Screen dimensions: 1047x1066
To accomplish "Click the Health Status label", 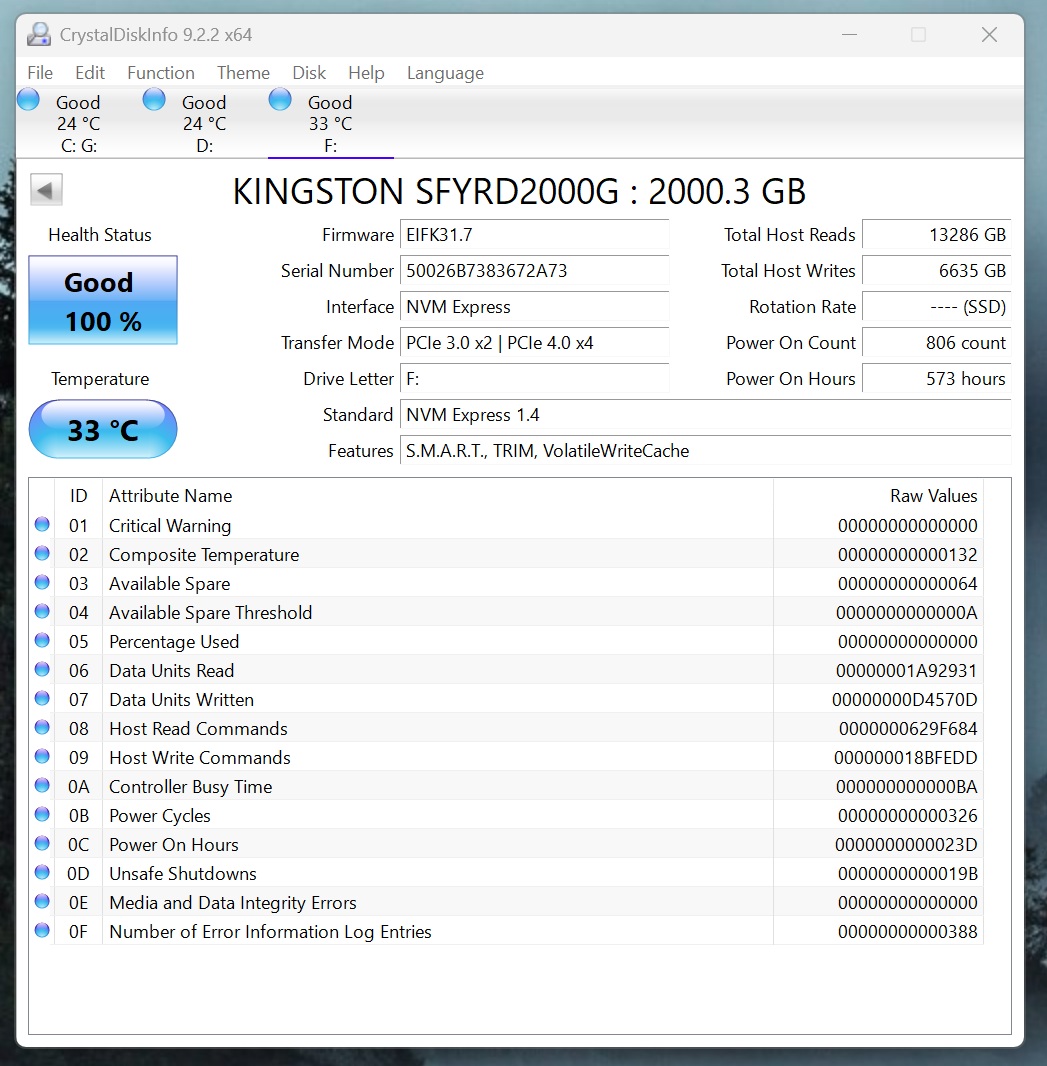I will coord(100,235).
